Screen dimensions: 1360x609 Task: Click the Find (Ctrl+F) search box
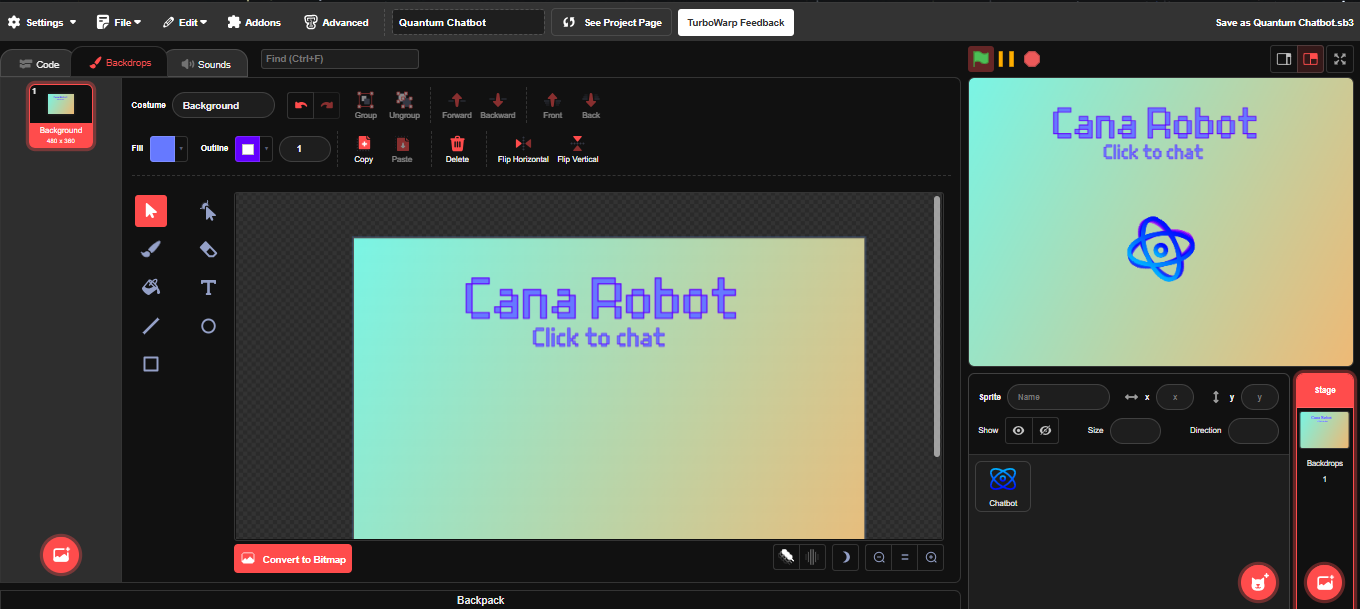tap(340, 59)
